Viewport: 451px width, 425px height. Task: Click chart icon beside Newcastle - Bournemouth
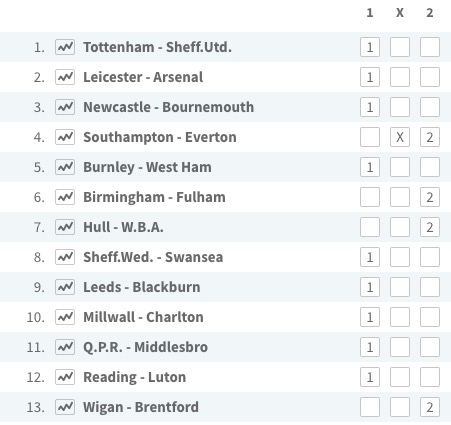coord(65,107)
